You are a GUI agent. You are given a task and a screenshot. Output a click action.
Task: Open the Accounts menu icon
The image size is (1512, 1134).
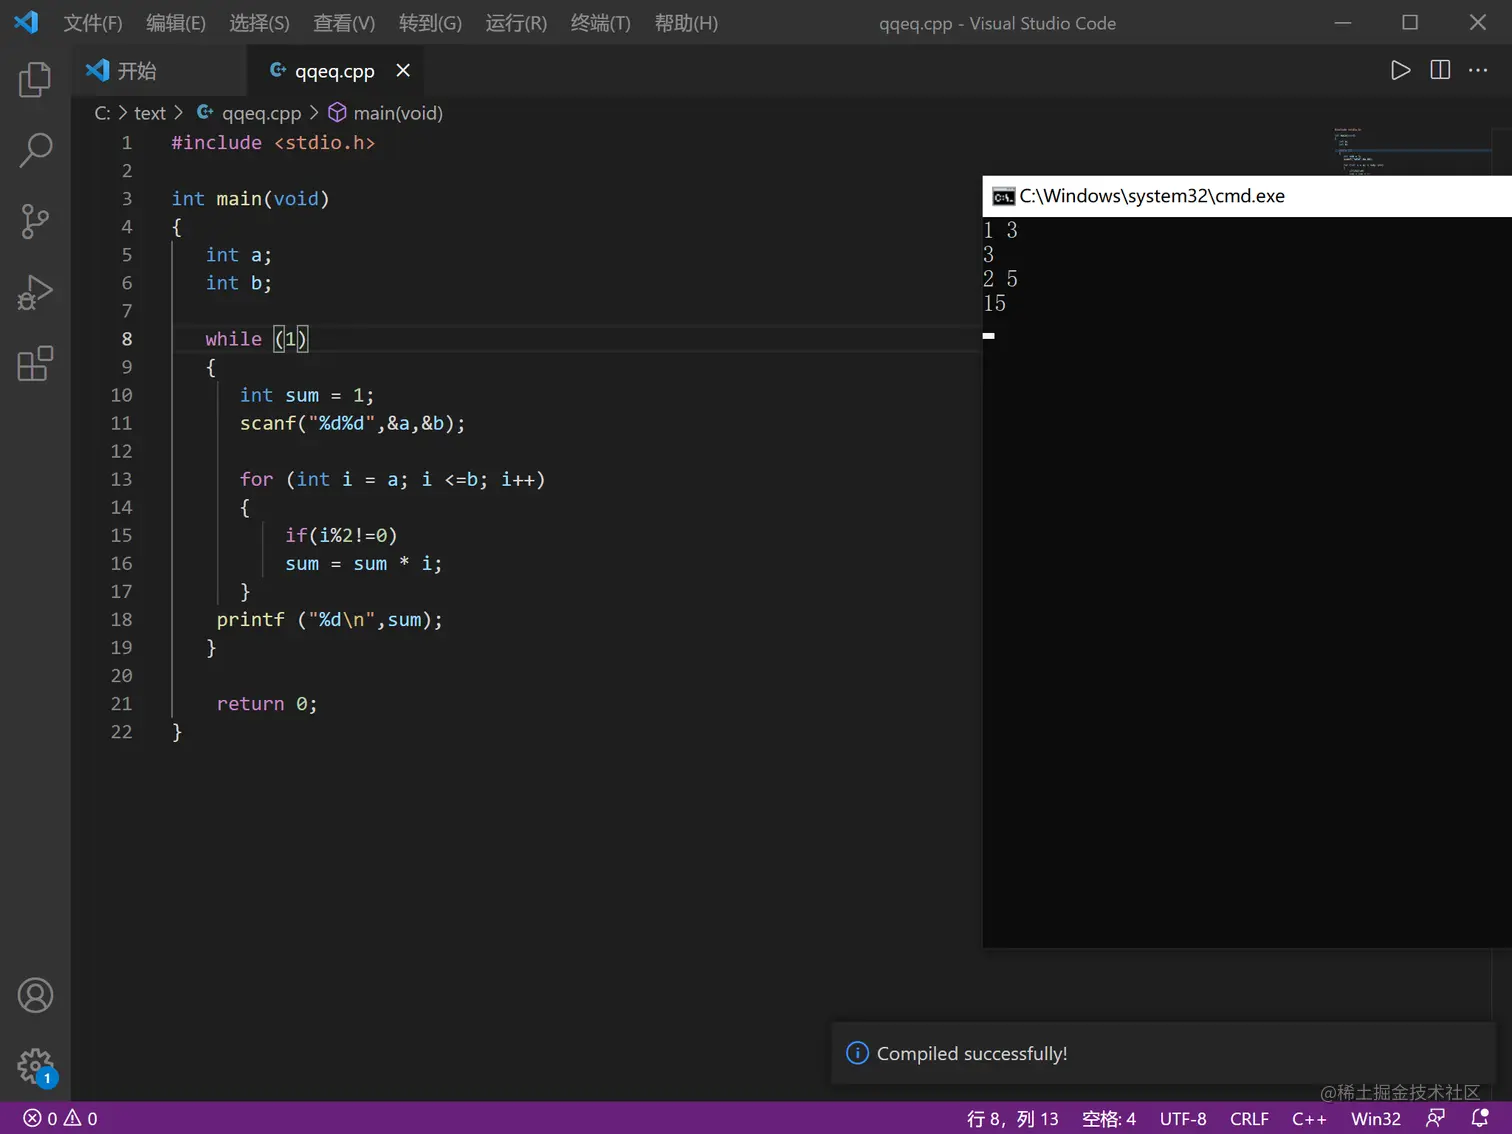click(35, 995)
